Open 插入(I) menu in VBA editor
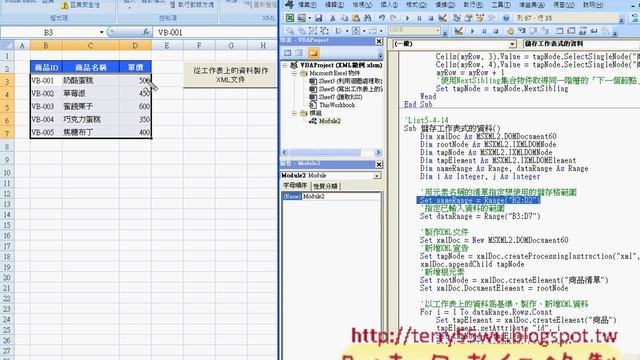The height and width of the screenshot is (360, 640). click(389, 5)
